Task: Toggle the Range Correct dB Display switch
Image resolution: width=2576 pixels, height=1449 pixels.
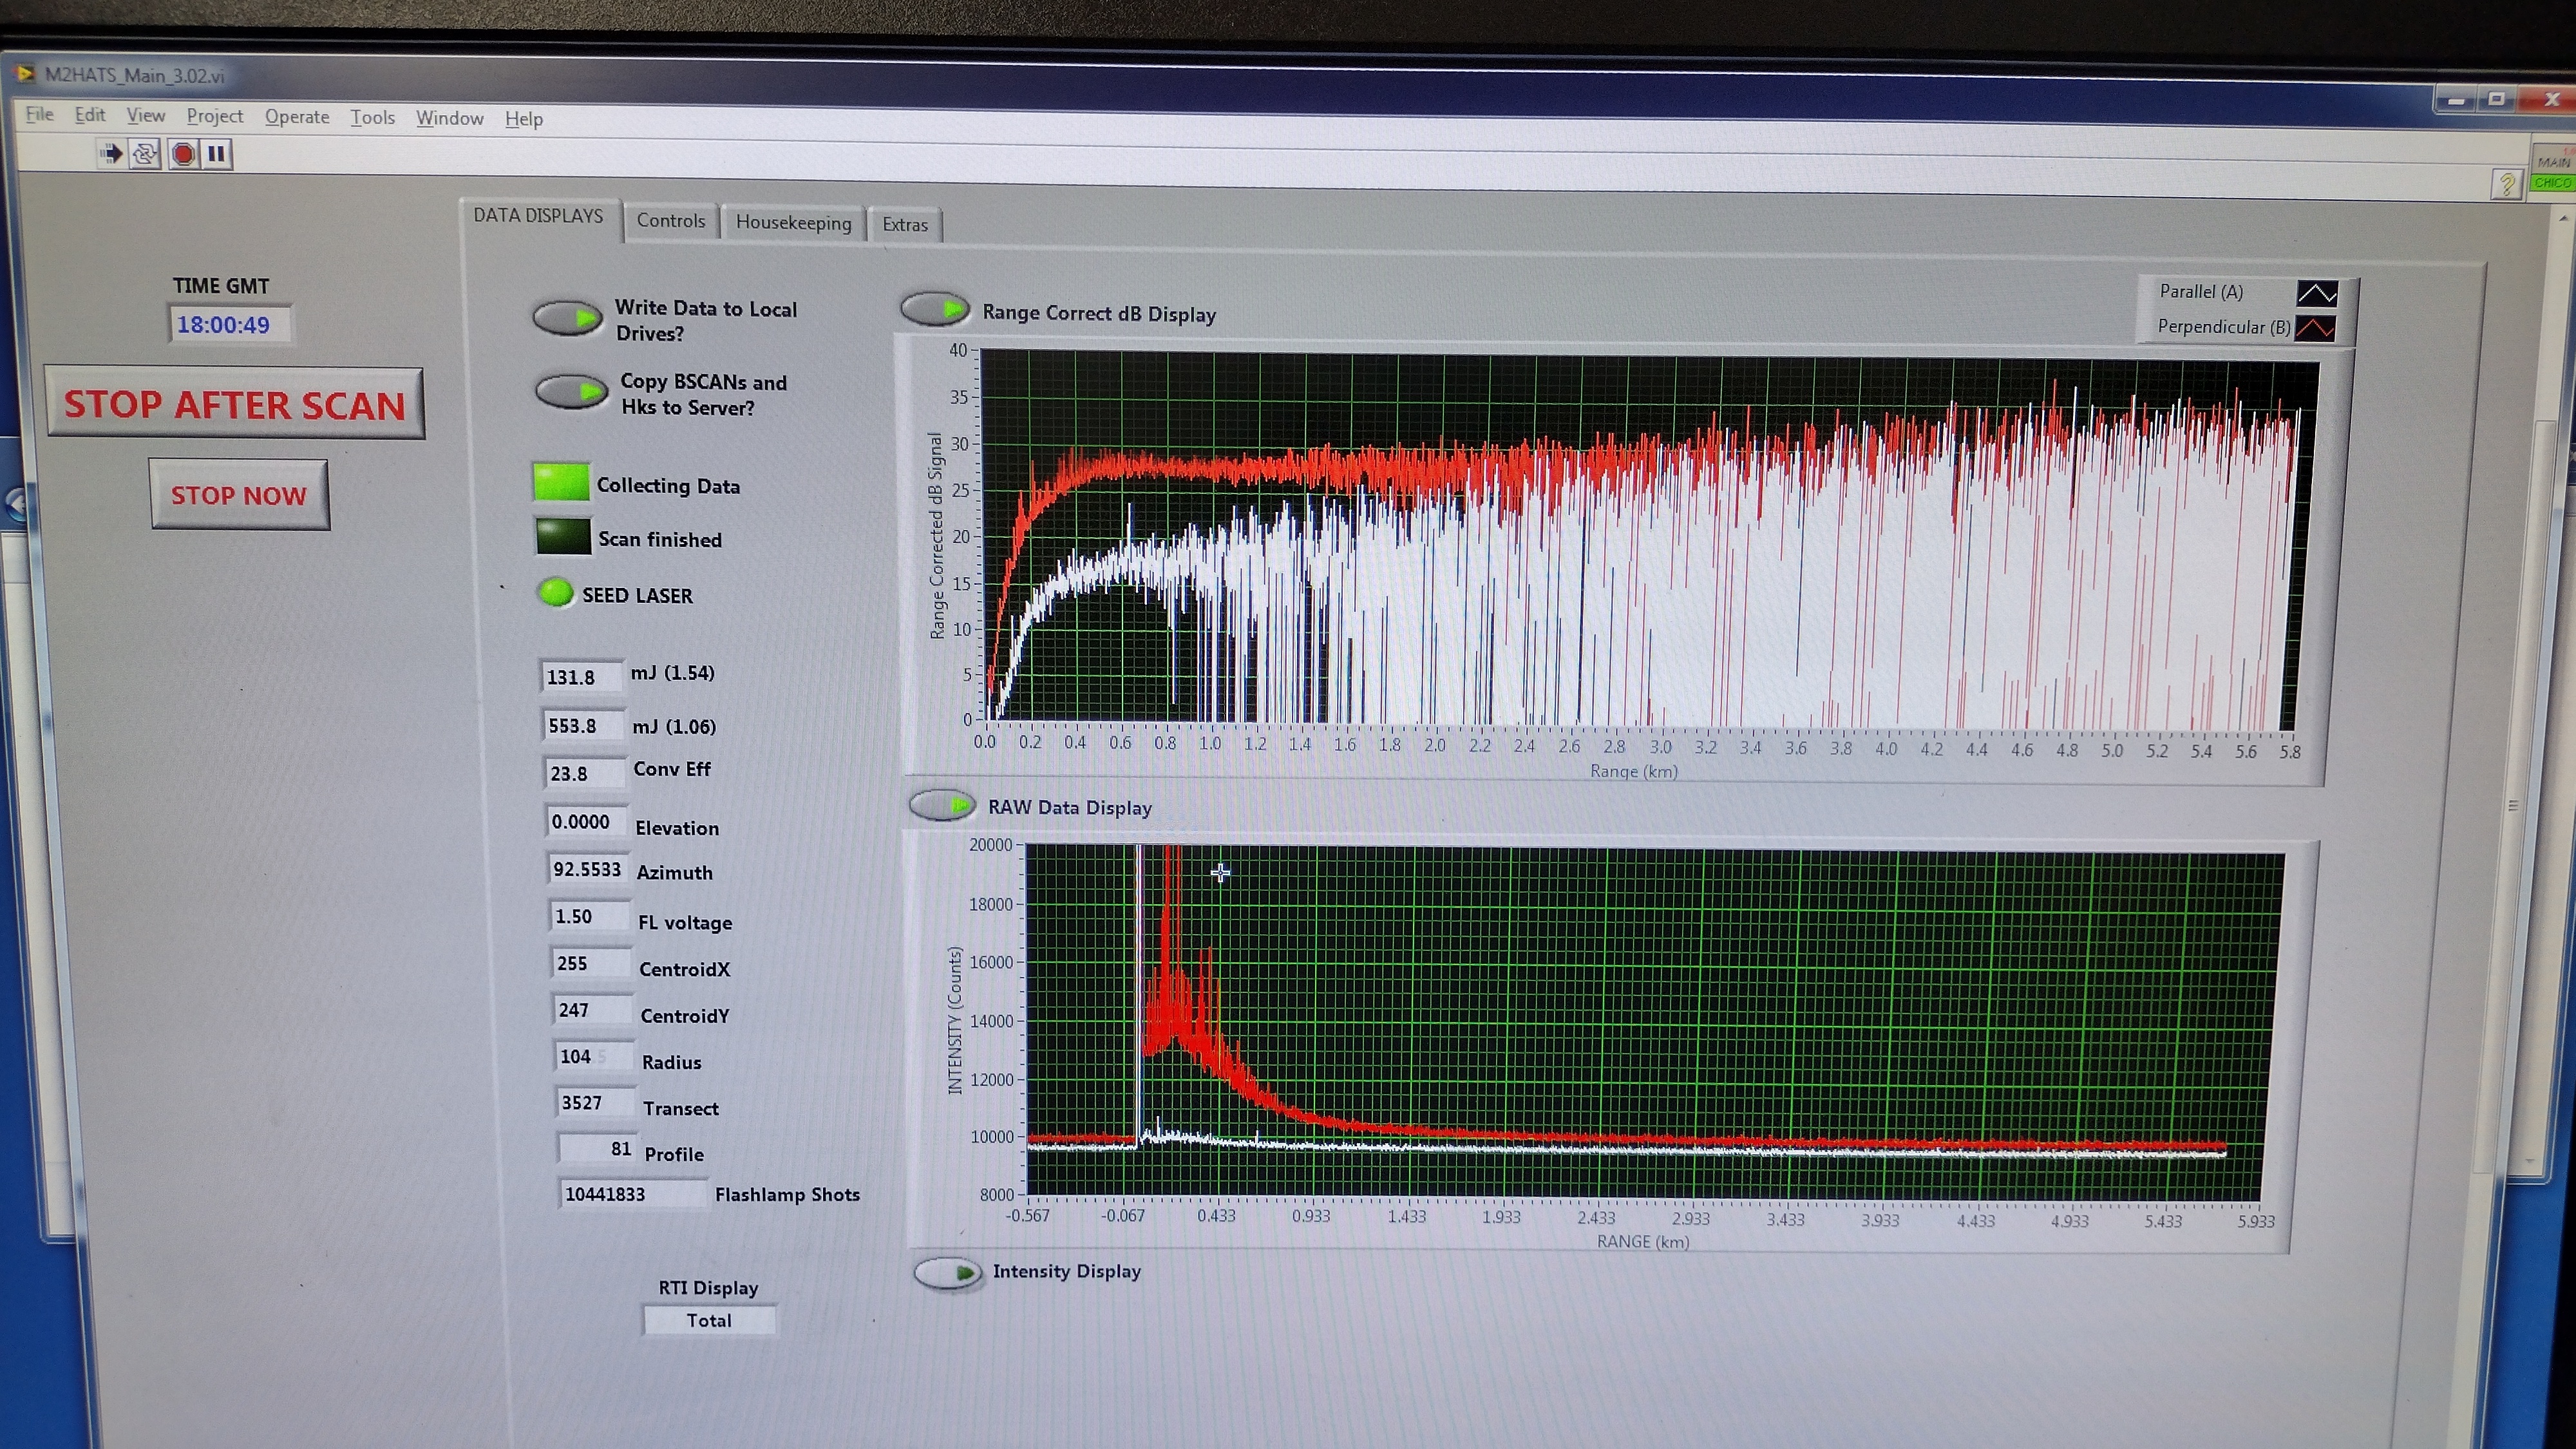Action: [935, 309]
